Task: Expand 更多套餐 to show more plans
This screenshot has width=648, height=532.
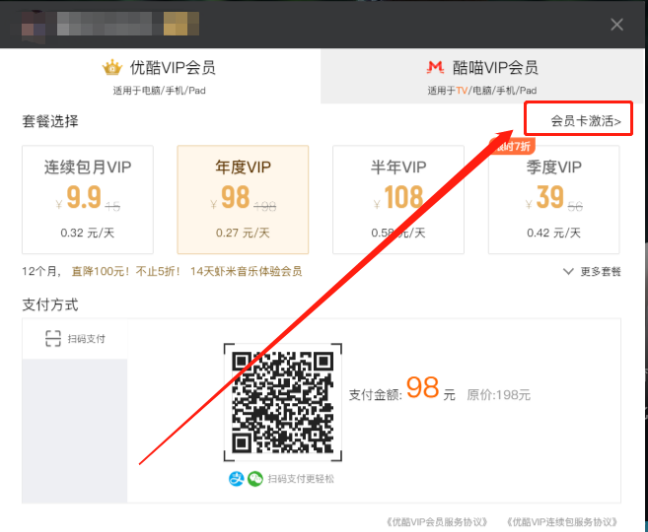Action: click(x=593, y=271)
